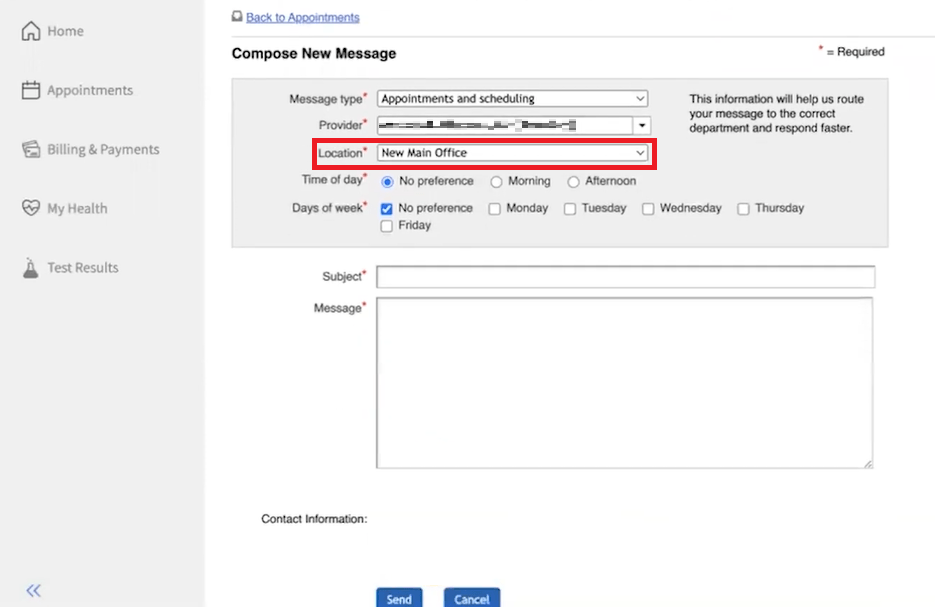
Task: Click the Provider combo box field
Action: 504,125
